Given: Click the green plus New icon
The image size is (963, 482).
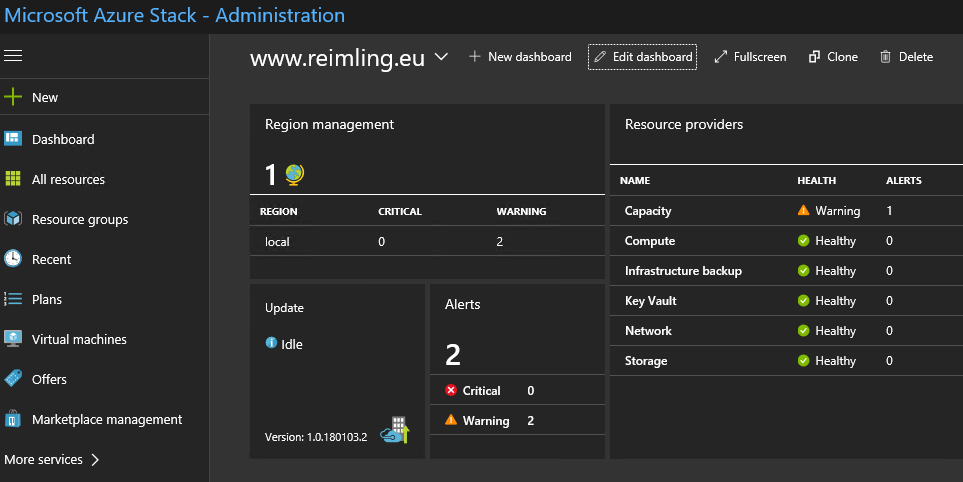Looking at the screenshot, I should pos(13,97).
